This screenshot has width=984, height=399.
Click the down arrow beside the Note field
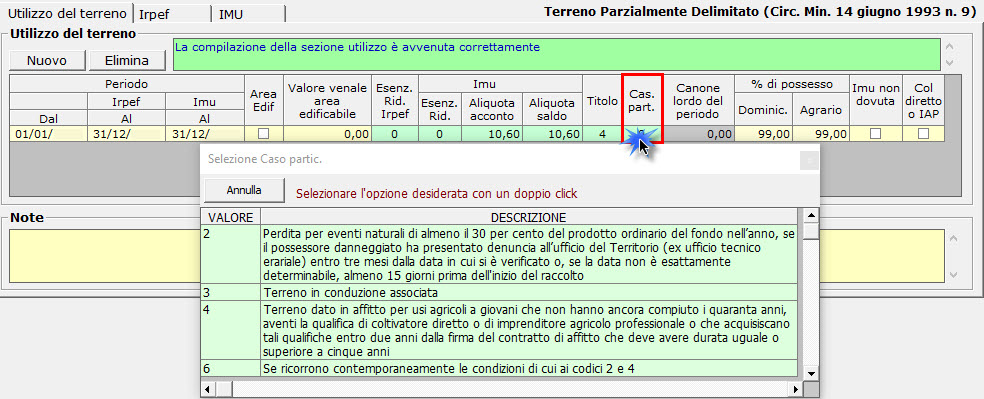coord(953,275)
